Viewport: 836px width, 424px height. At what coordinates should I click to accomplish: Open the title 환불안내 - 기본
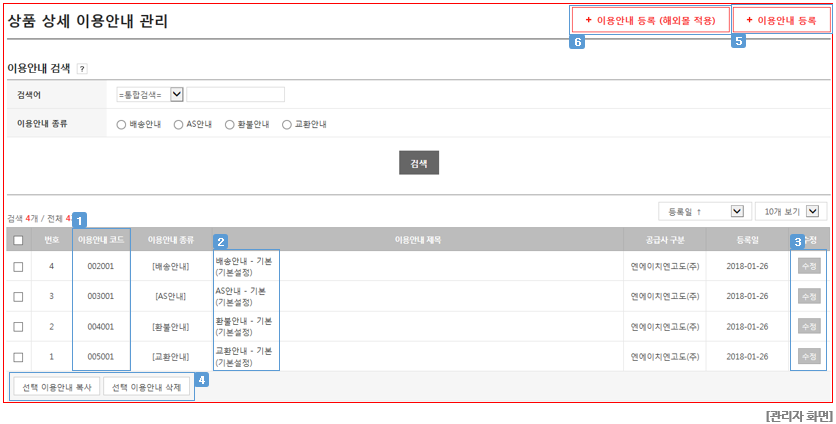coord(244,321)
